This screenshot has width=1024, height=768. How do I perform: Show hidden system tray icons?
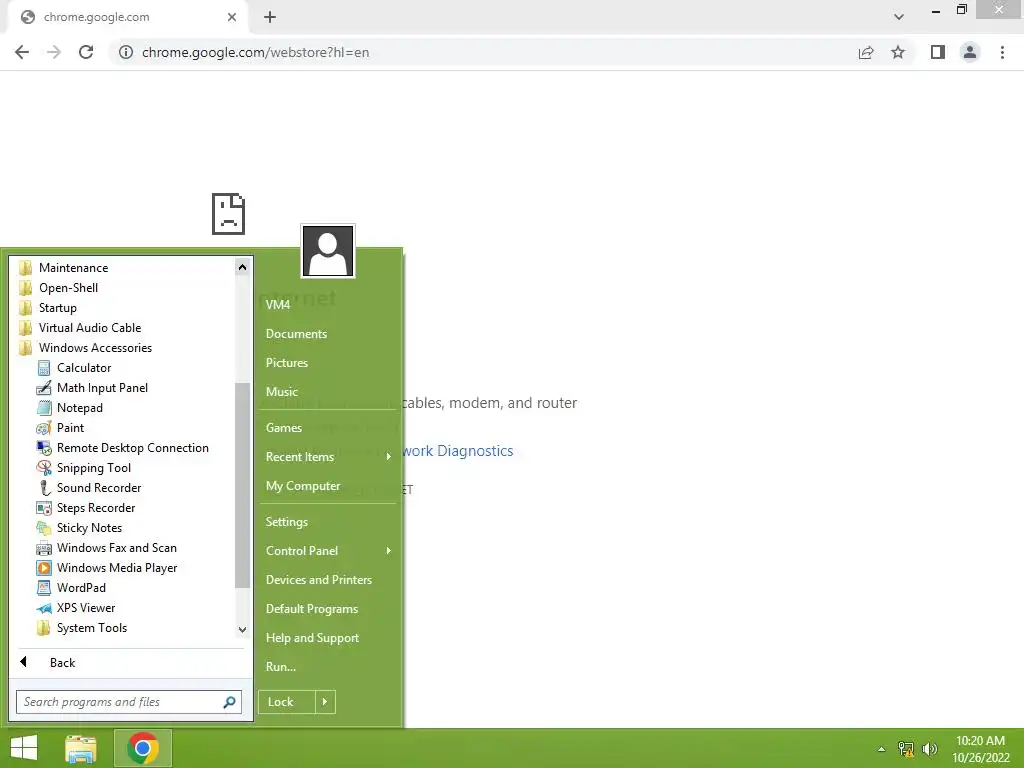click(x=881, y=749)
